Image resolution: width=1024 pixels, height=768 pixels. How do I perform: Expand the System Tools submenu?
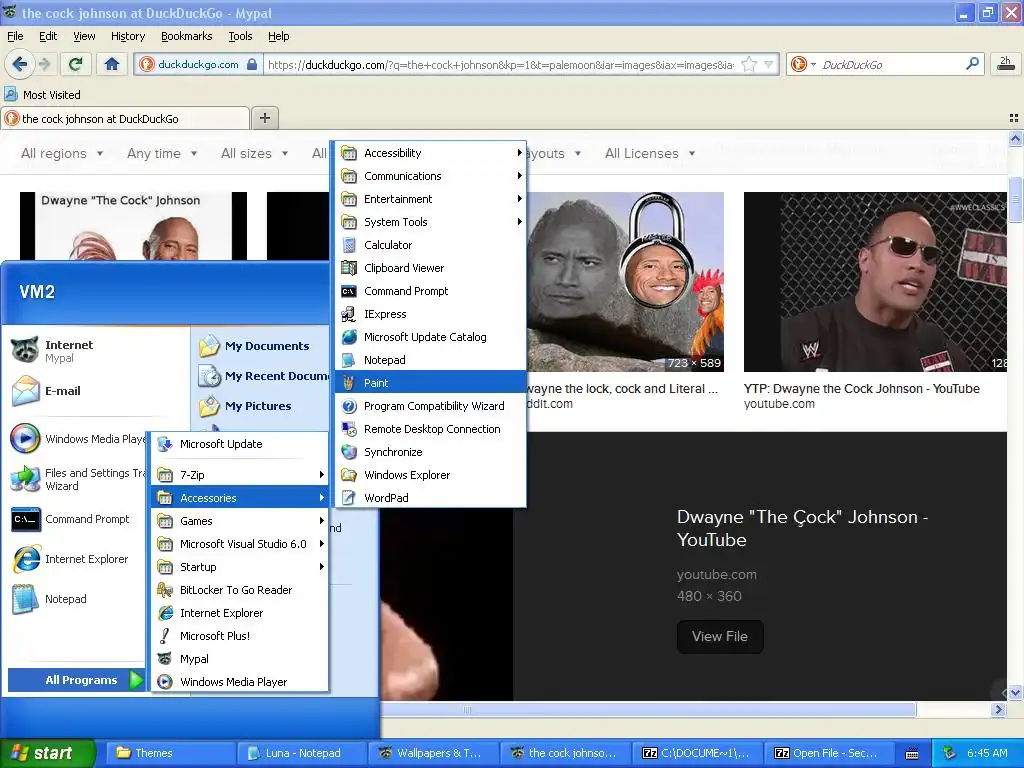(430, 222)
